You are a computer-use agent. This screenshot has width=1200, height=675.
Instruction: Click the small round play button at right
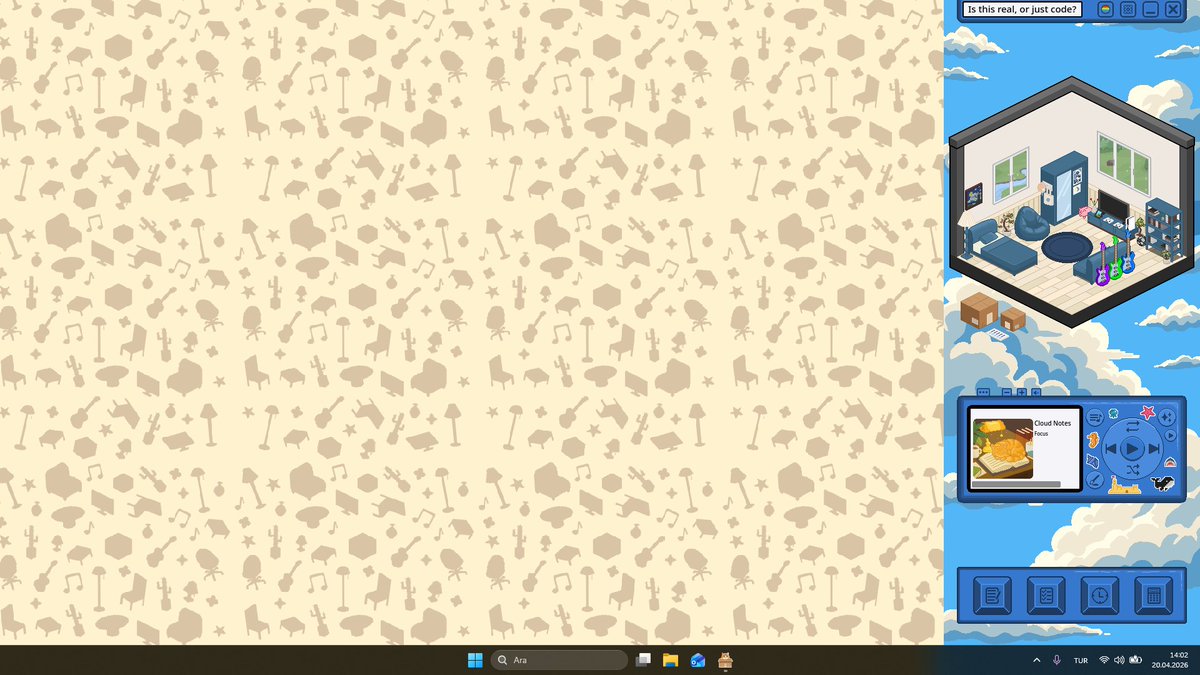click(1171, 435)
